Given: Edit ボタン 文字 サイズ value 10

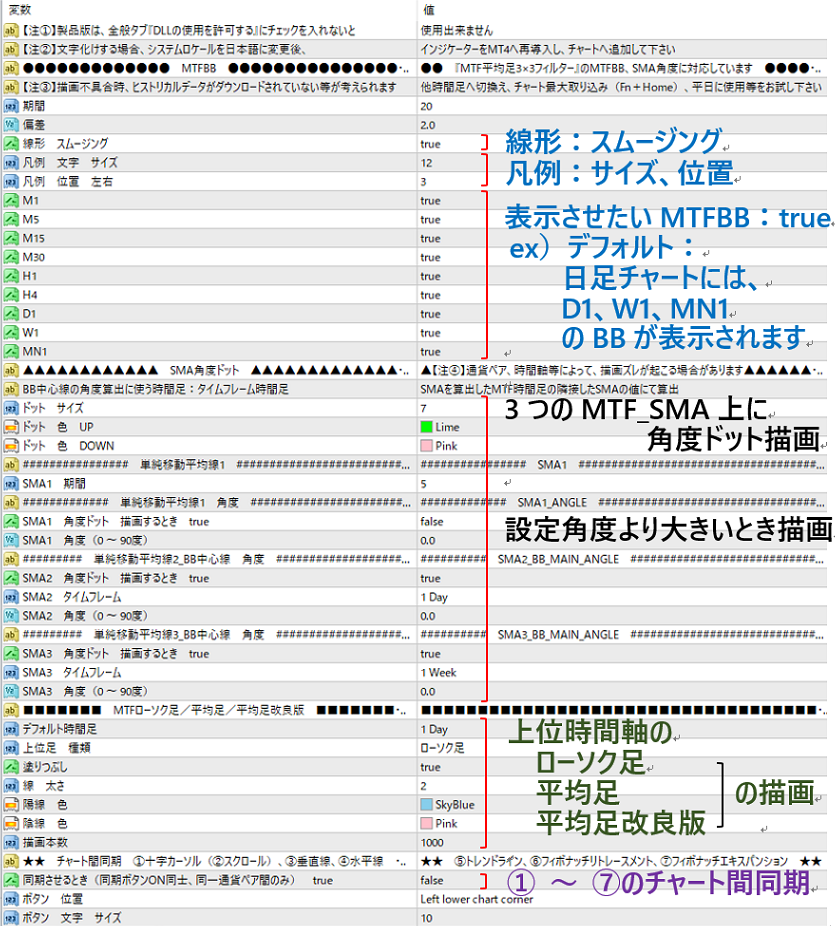Looking at the screenshot, I should point(426,918).
